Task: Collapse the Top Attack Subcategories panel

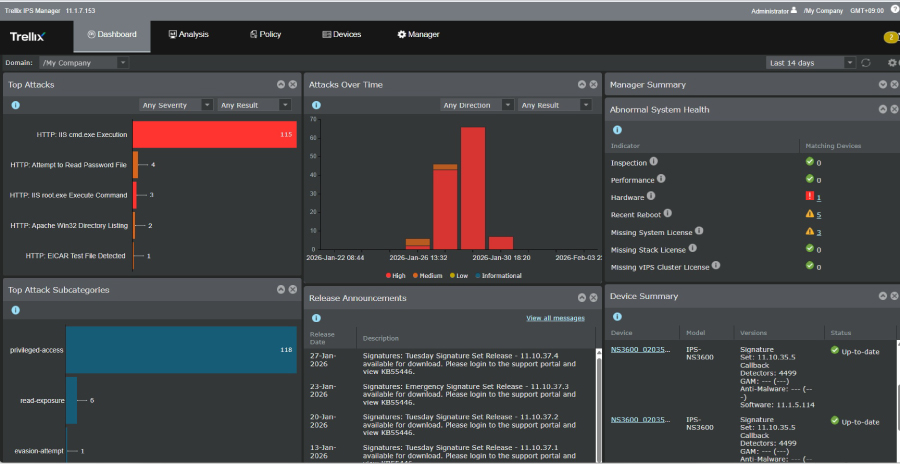Action: click(x=281, y=289)
